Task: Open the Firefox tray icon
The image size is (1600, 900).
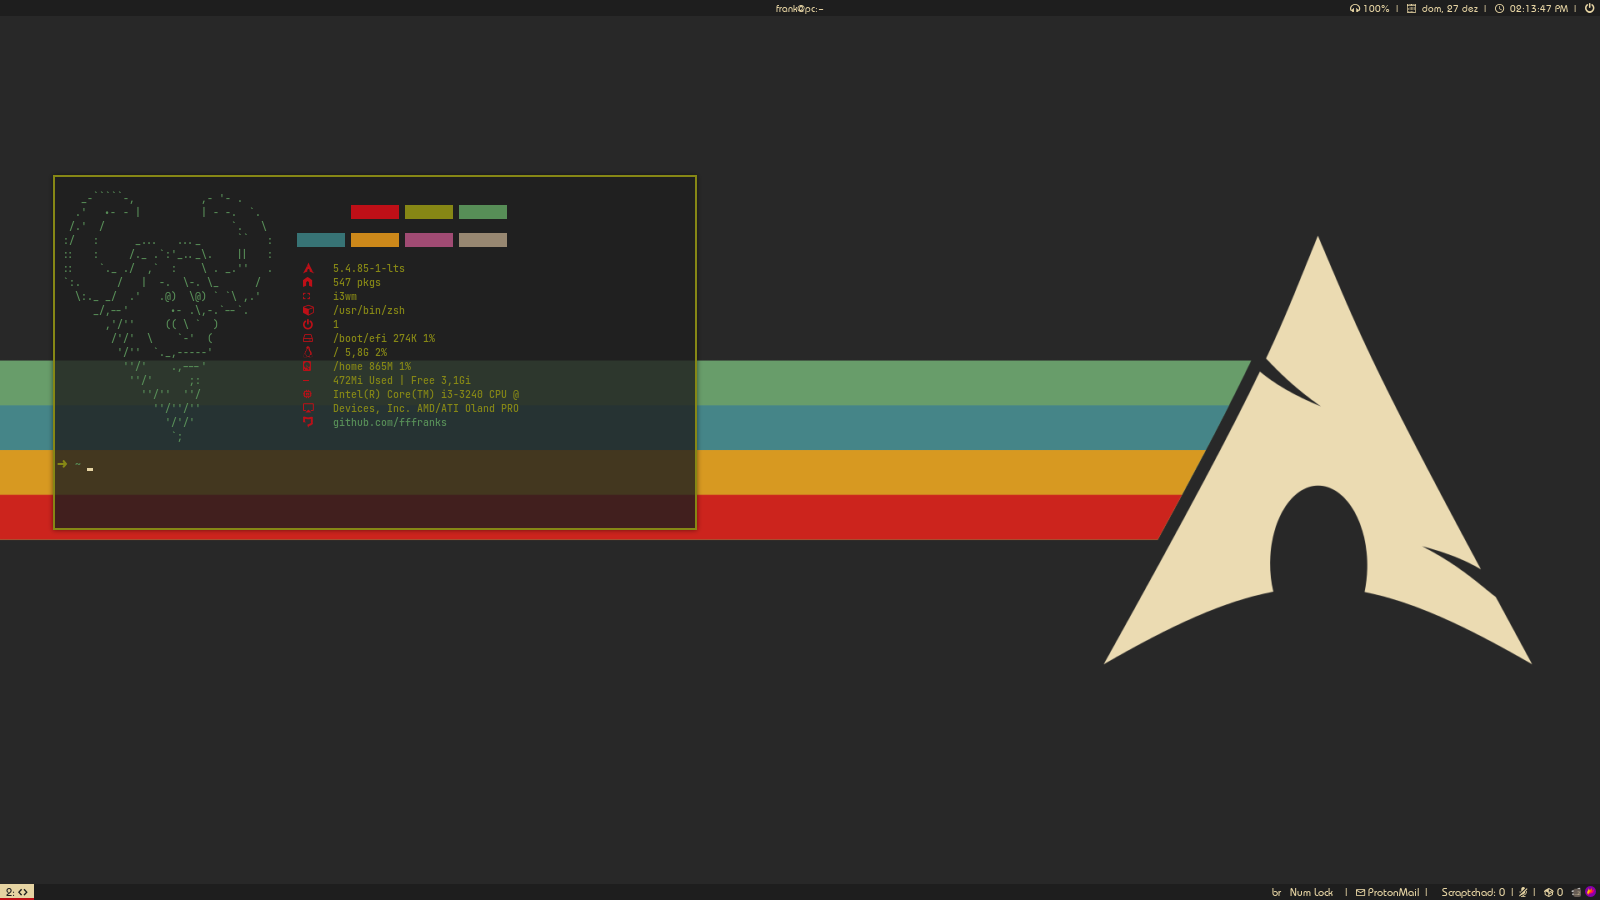Action: 1590,892
